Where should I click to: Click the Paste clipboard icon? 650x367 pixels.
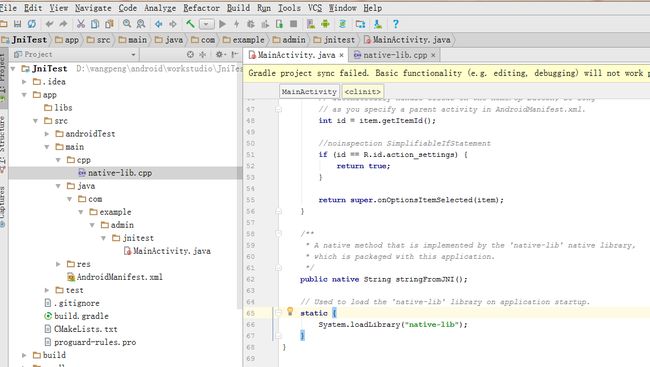coord(109,24)
